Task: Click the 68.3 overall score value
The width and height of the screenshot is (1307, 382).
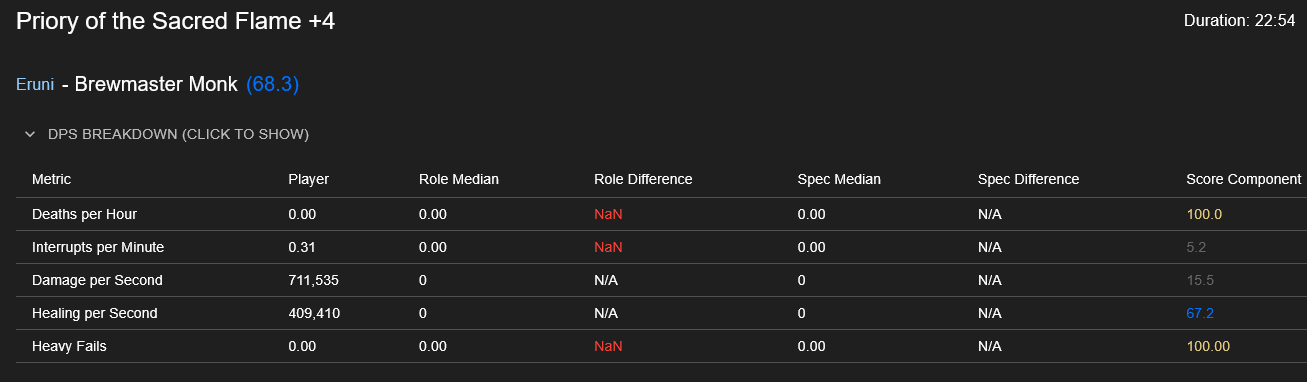Action: tap(272, 85)
